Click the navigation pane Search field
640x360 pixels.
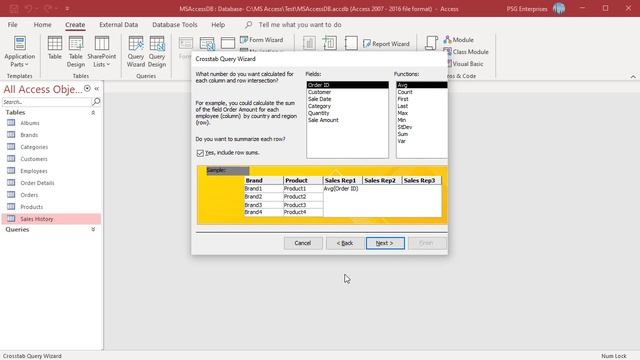(47, 102)
